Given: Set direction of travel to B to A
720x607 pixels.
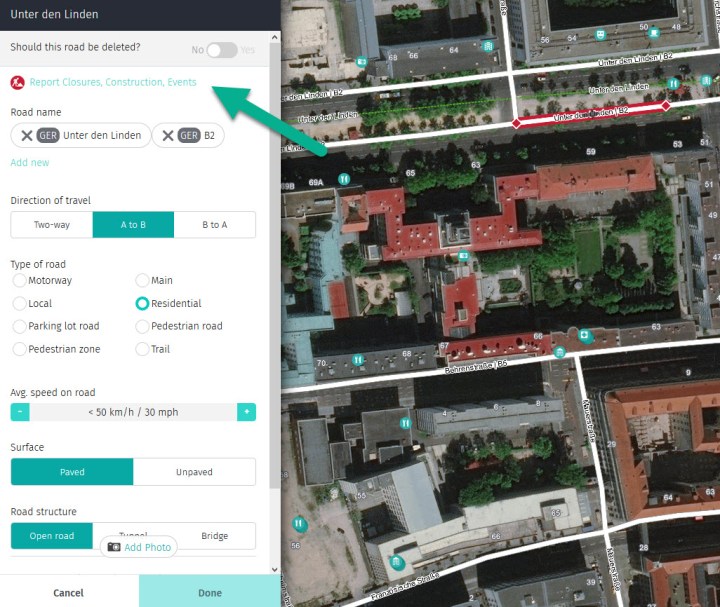Looking at the screenshot, I should point(214,225).
